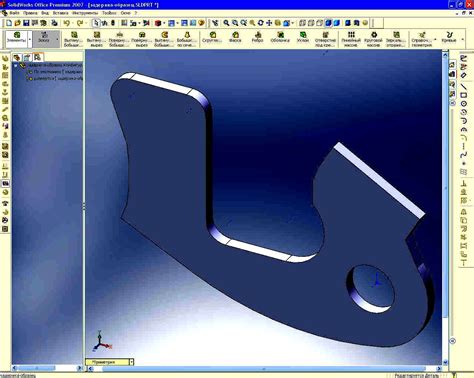Viewport: 474px width, 378px height.
Task: Click the Pan view cross-arrows icon
Action: pyautogui.click(x=269, y=23)
